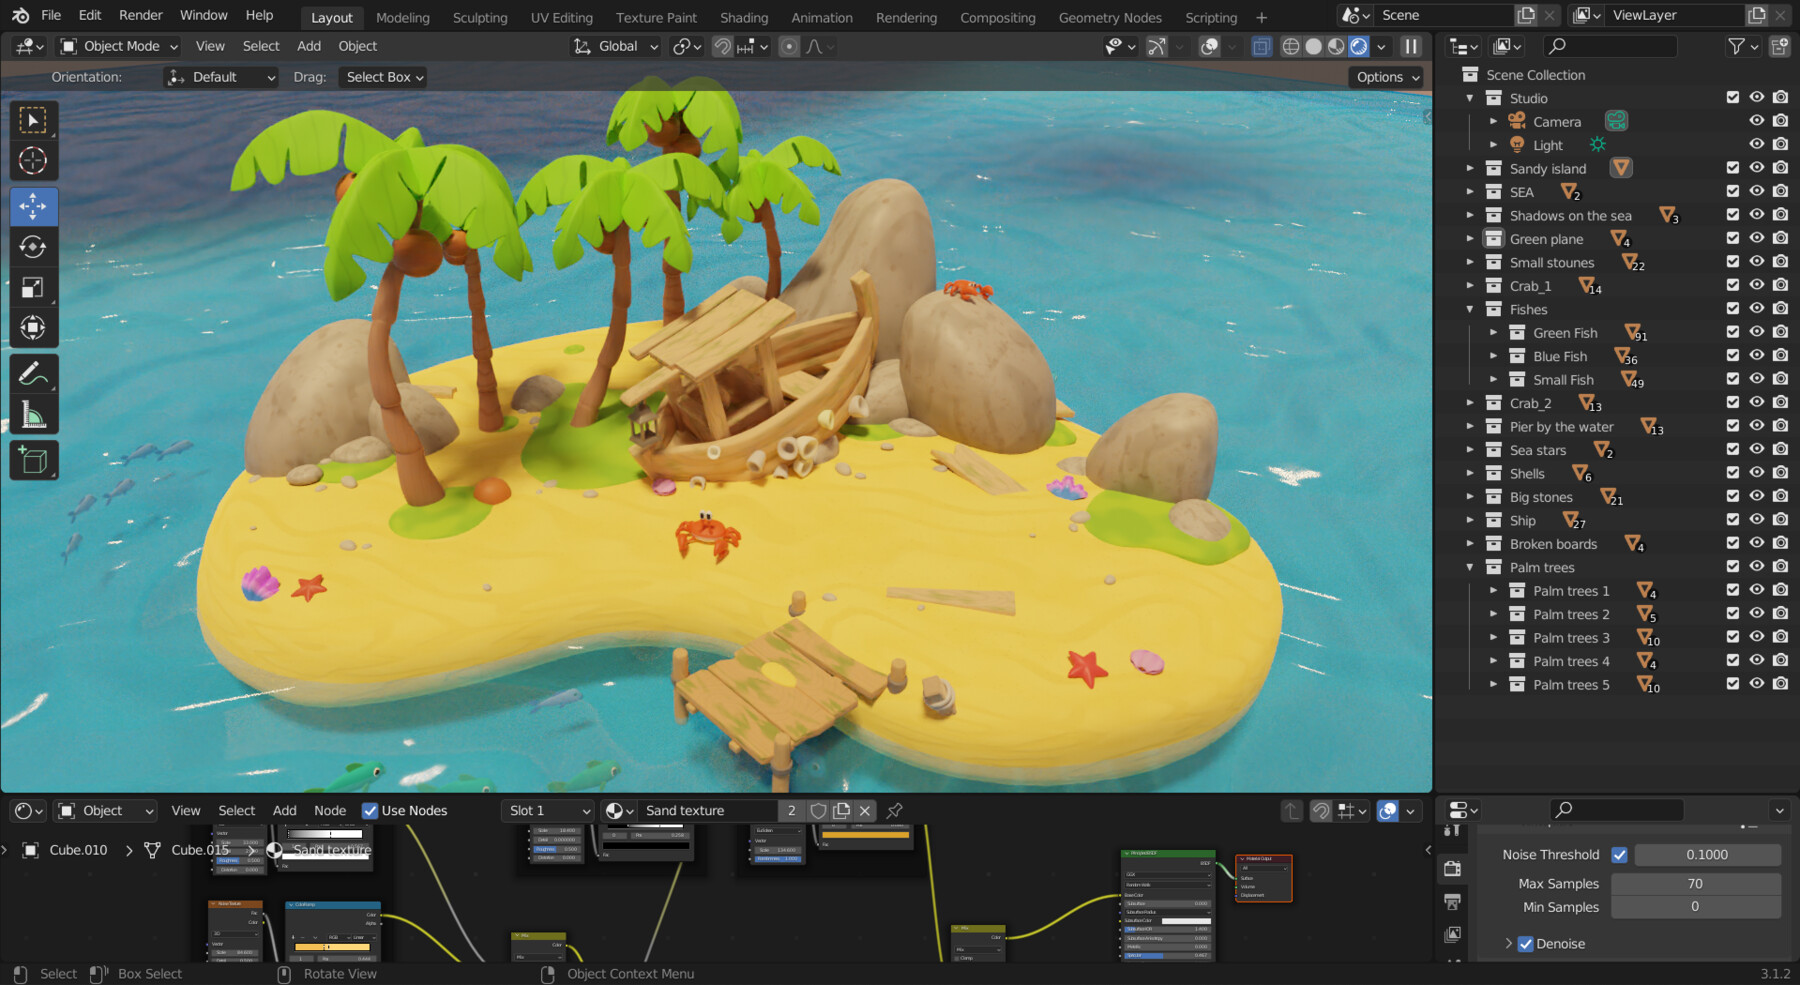The width and height of the screenshot is (1800, 985).
Task: Open the Orientation Default dropdown
Action: tap(221, 77)
